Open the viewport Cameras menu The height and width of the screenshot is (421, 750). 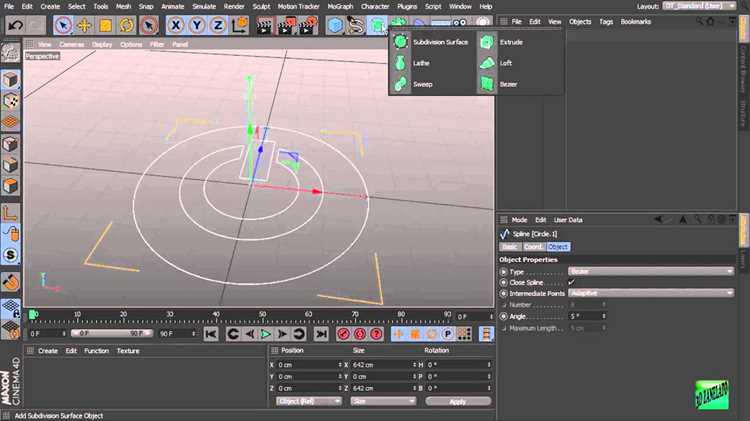pyautogui.click(x=72, y=44)
